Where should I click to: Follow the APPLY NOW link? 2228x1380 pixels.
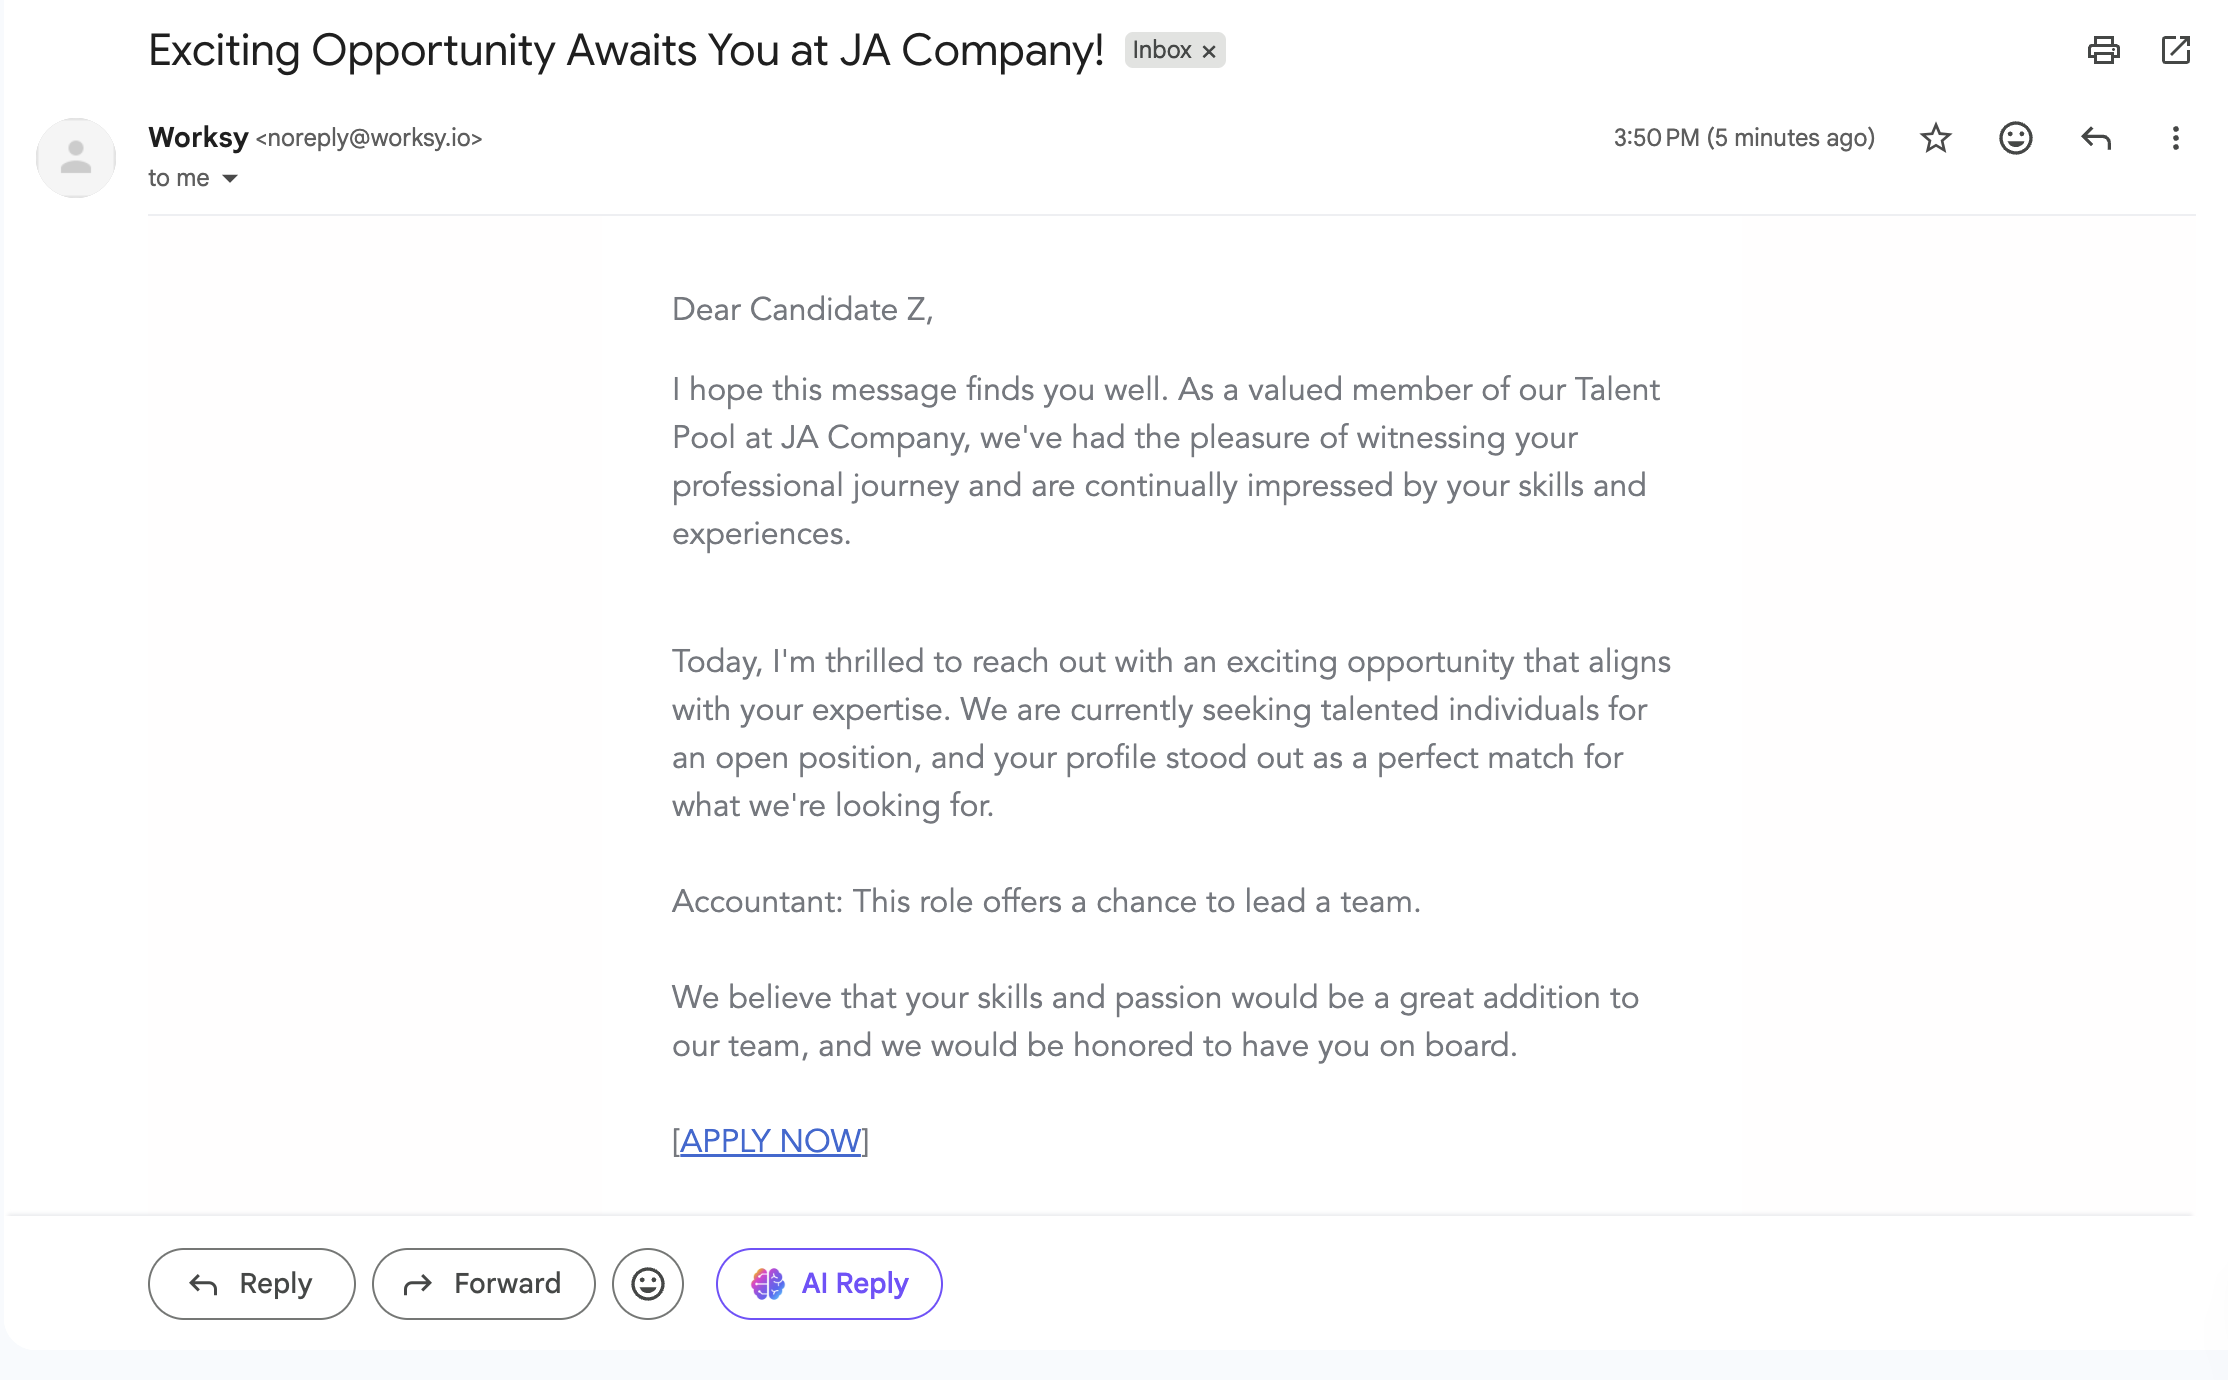[x=770, y=1141]
